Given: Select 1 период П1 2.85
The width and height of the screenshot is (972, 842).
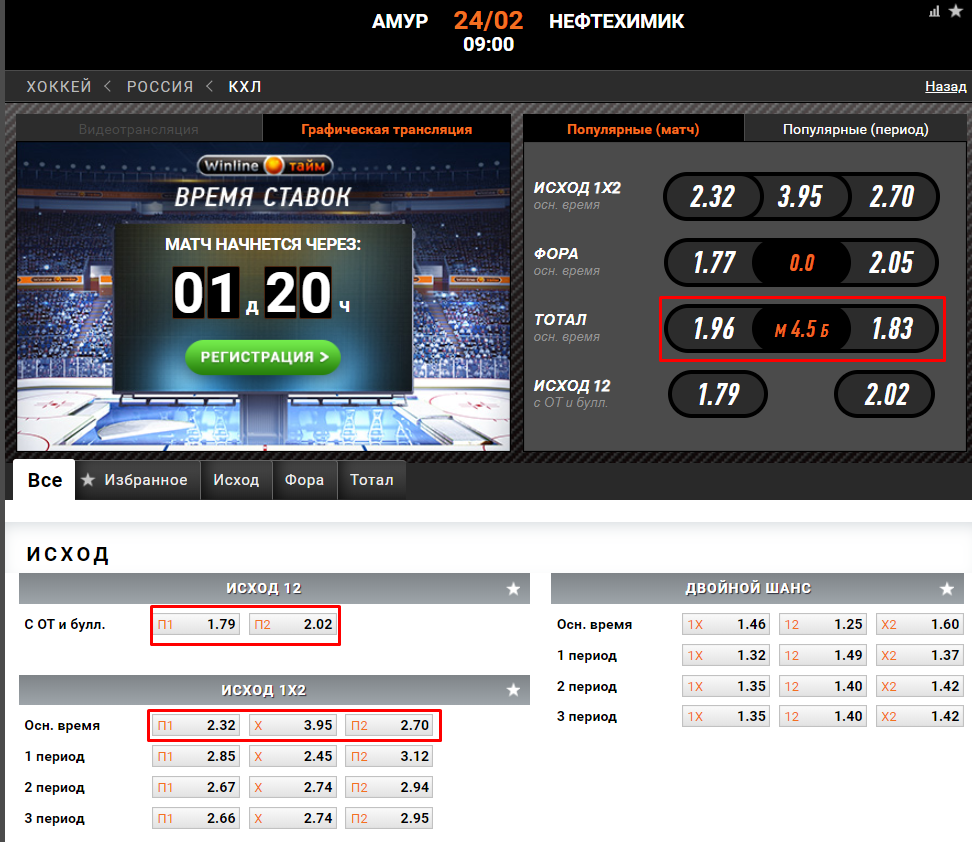Looking at the screenshot, I should pyautogui.click(x=196, y=756).
